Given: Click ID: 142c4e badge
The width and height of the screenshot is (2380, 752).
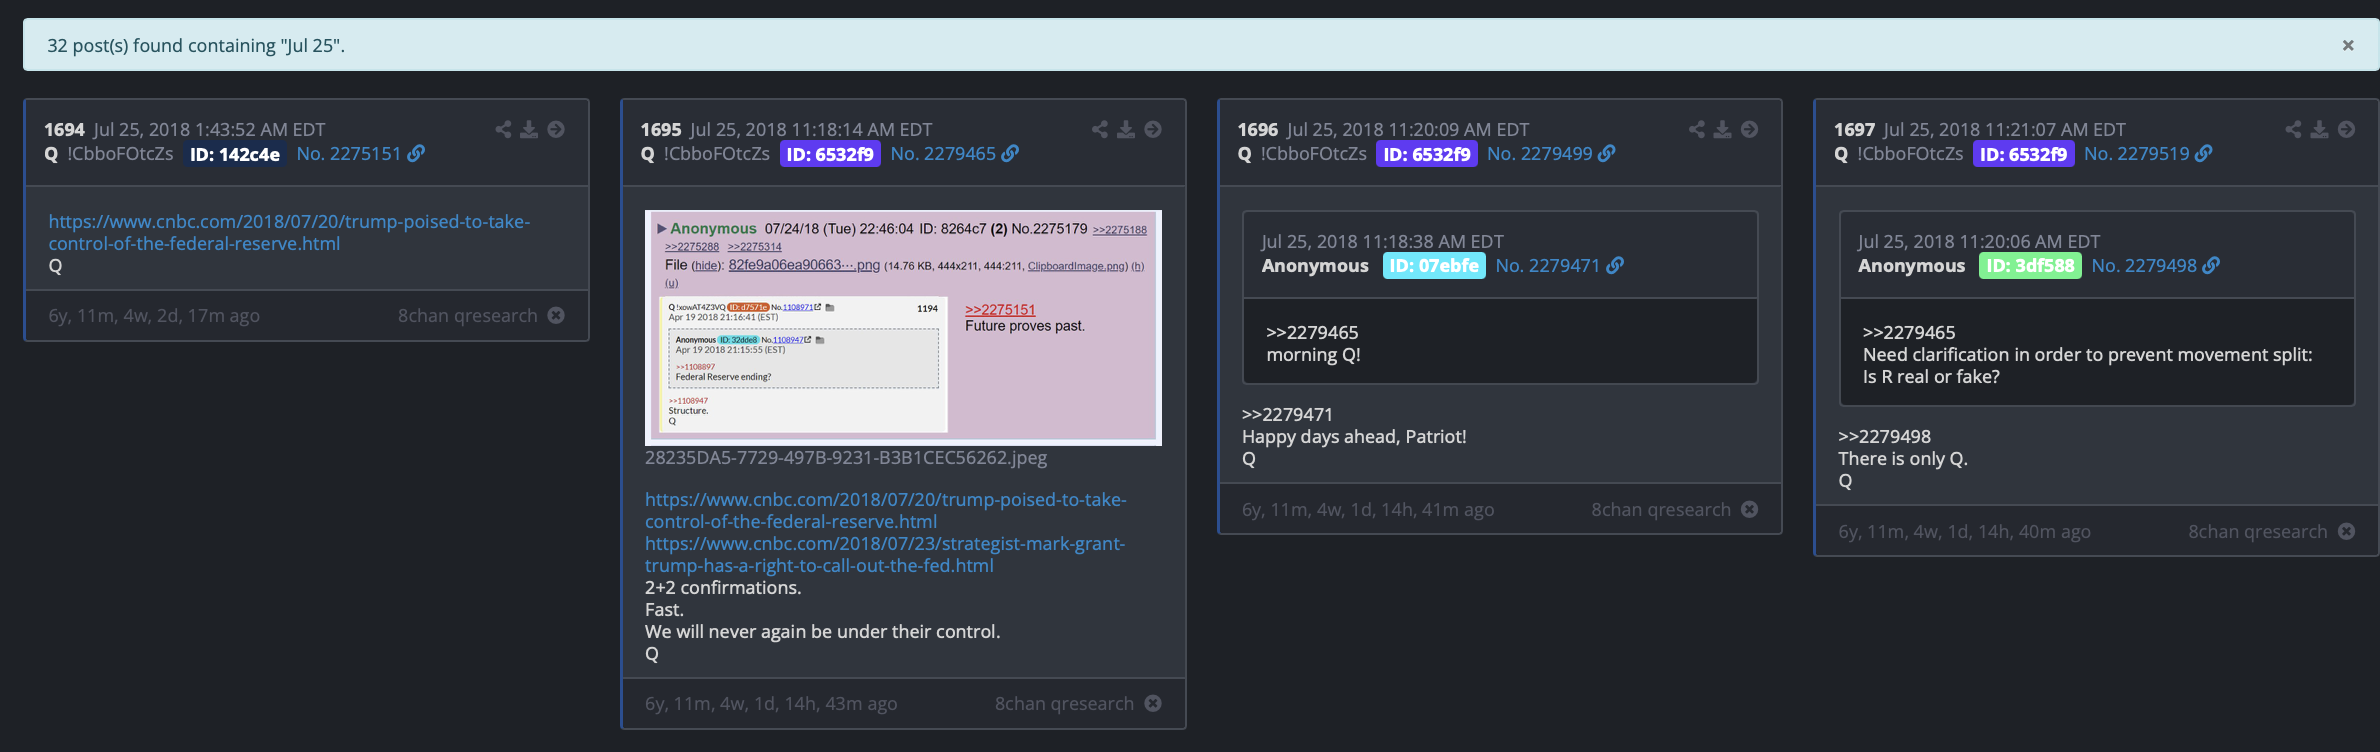Looking at the screenshot, I should pyautogui.click(x=235, y=154).
